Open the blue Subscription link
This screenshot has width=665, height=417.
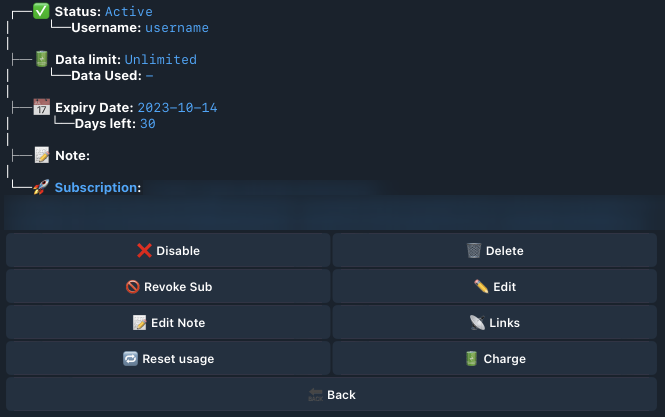pyautogui.click(x=95, y=187)
